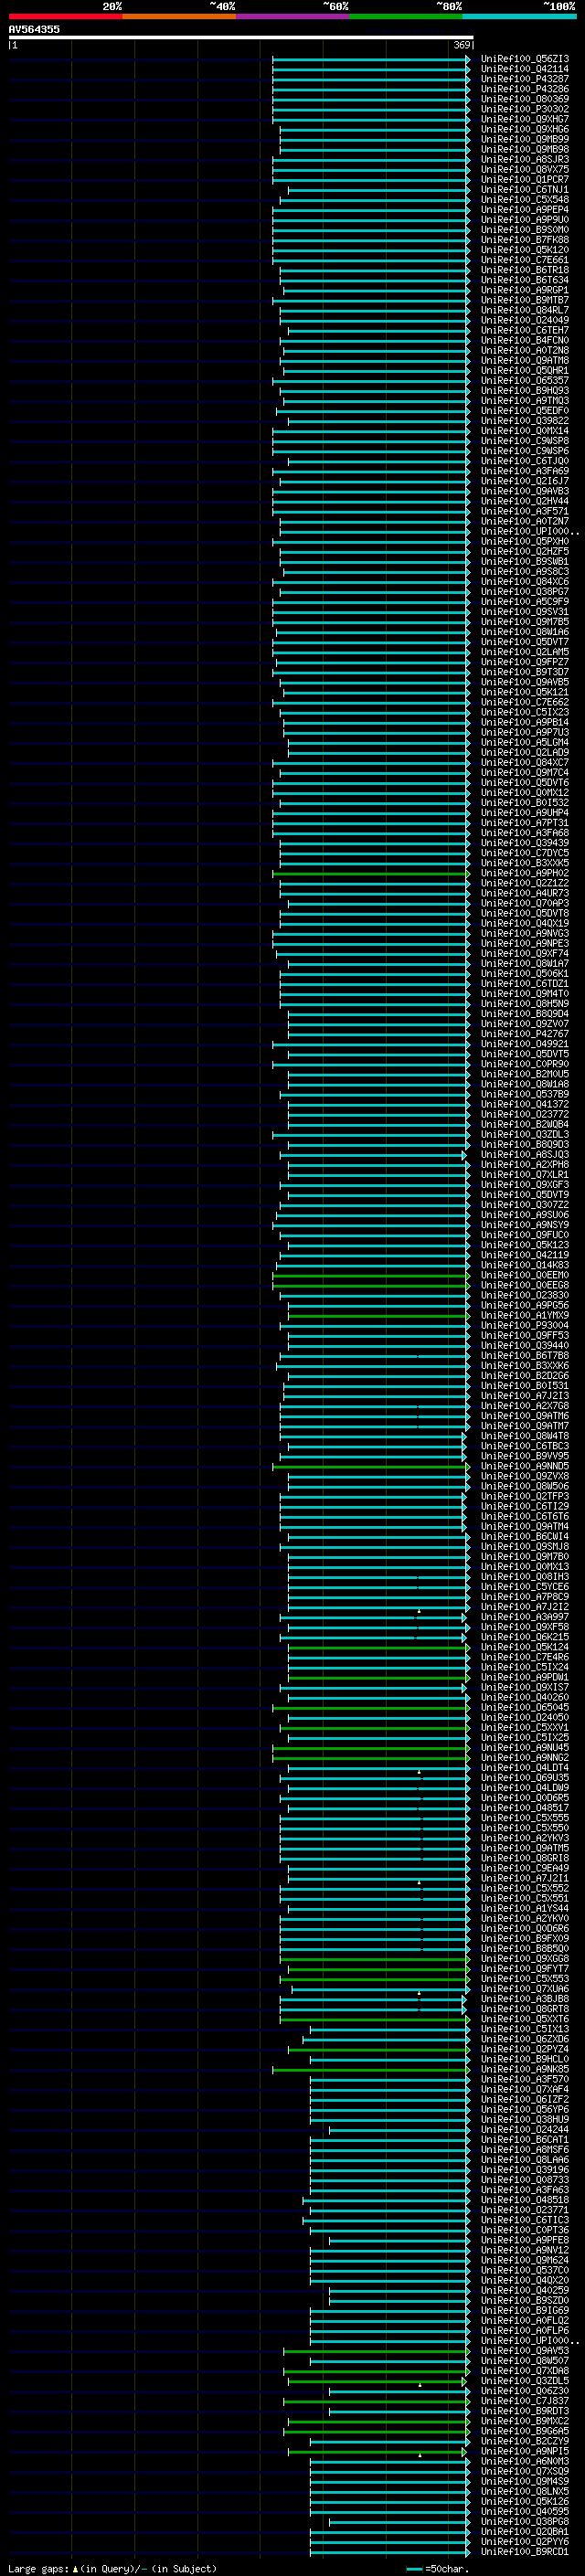
Task: Click the UniRef100_Q9FF53 label
Action: tap(525, 1335)
